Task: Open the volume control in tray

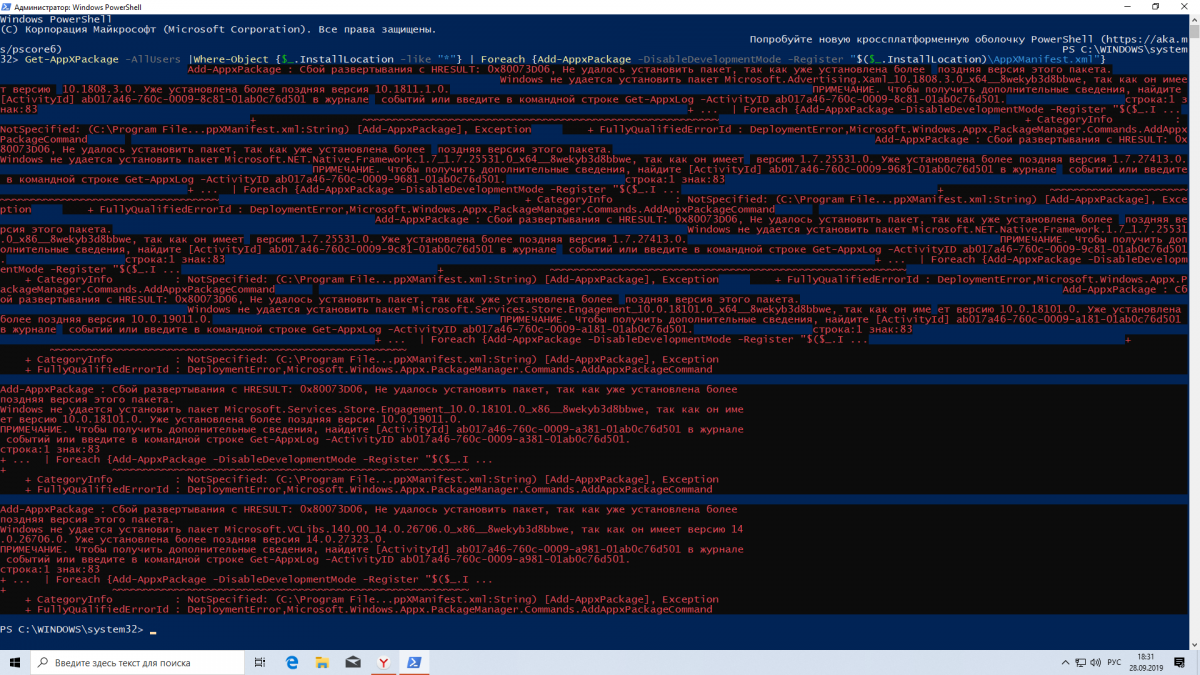Action: pyautogui.click(x=1098, y=662)
